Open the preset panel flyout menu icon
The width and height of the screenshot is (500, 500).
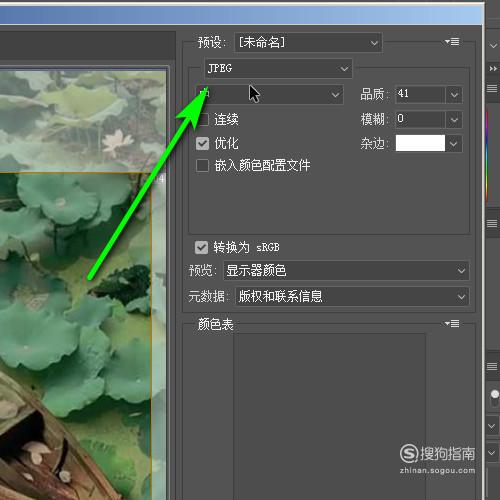452,42
